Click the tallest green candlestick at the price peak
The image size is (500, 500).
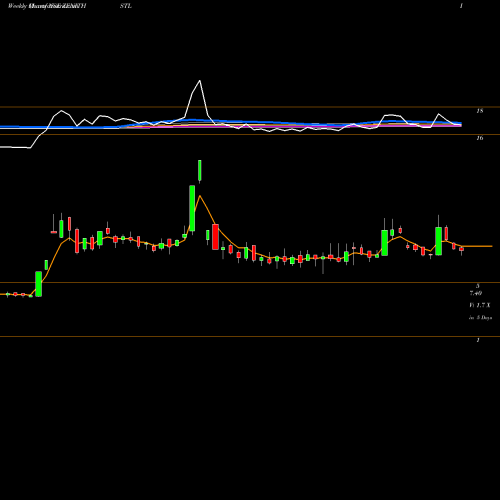192,208
